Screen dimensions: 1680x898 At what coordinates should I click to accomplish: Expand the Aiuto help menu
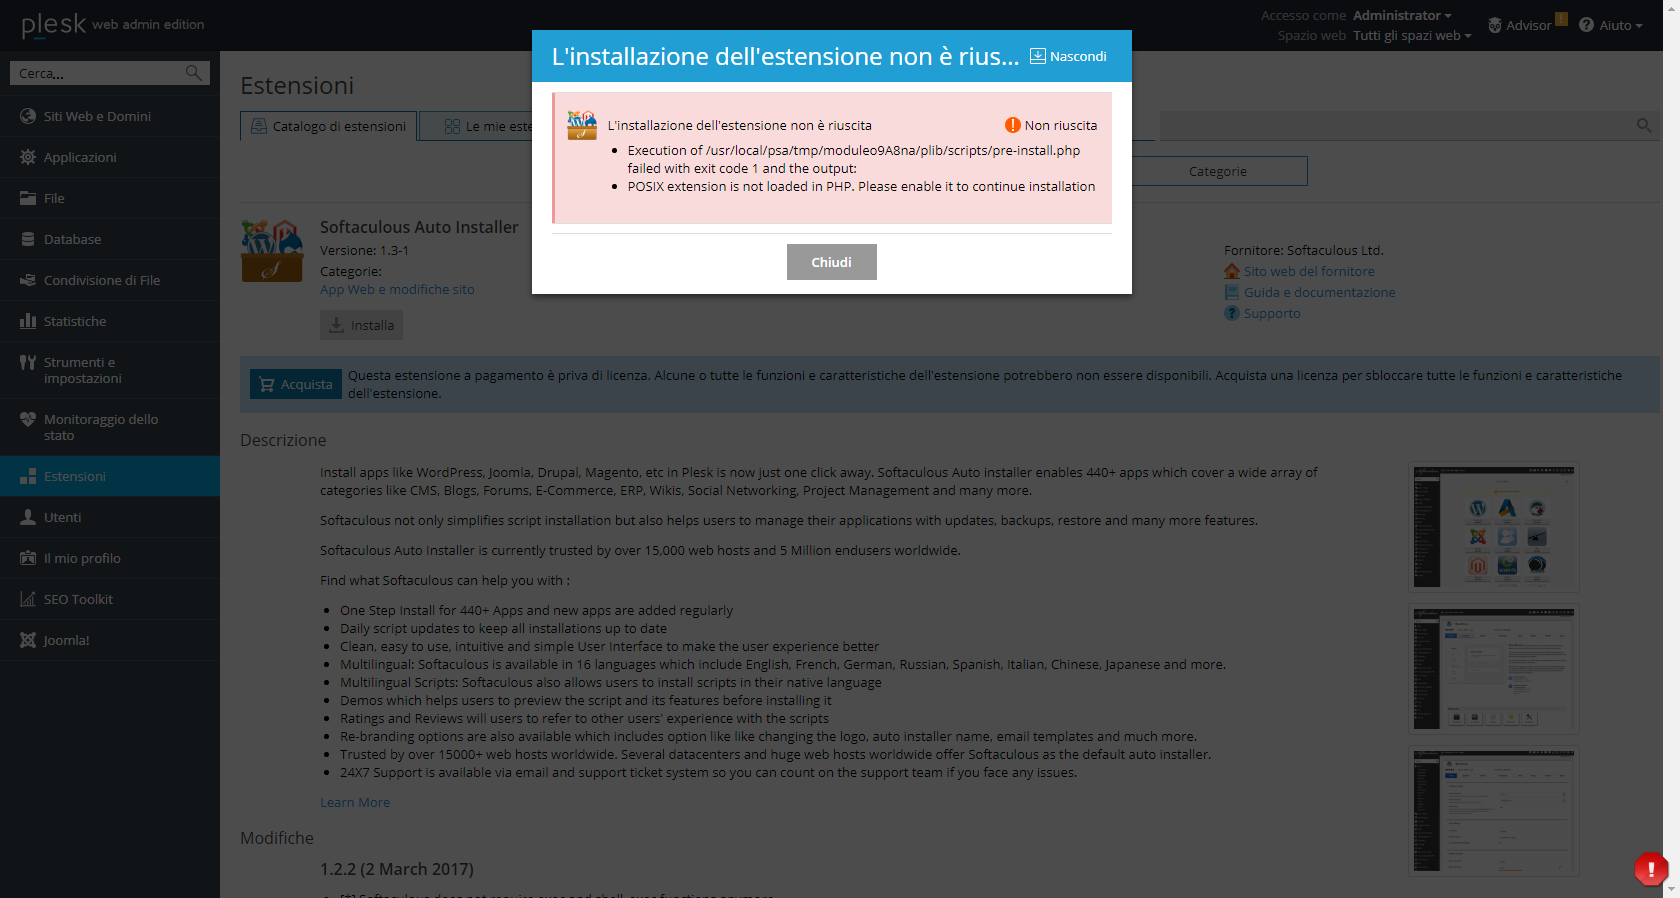coord(1611,25)
